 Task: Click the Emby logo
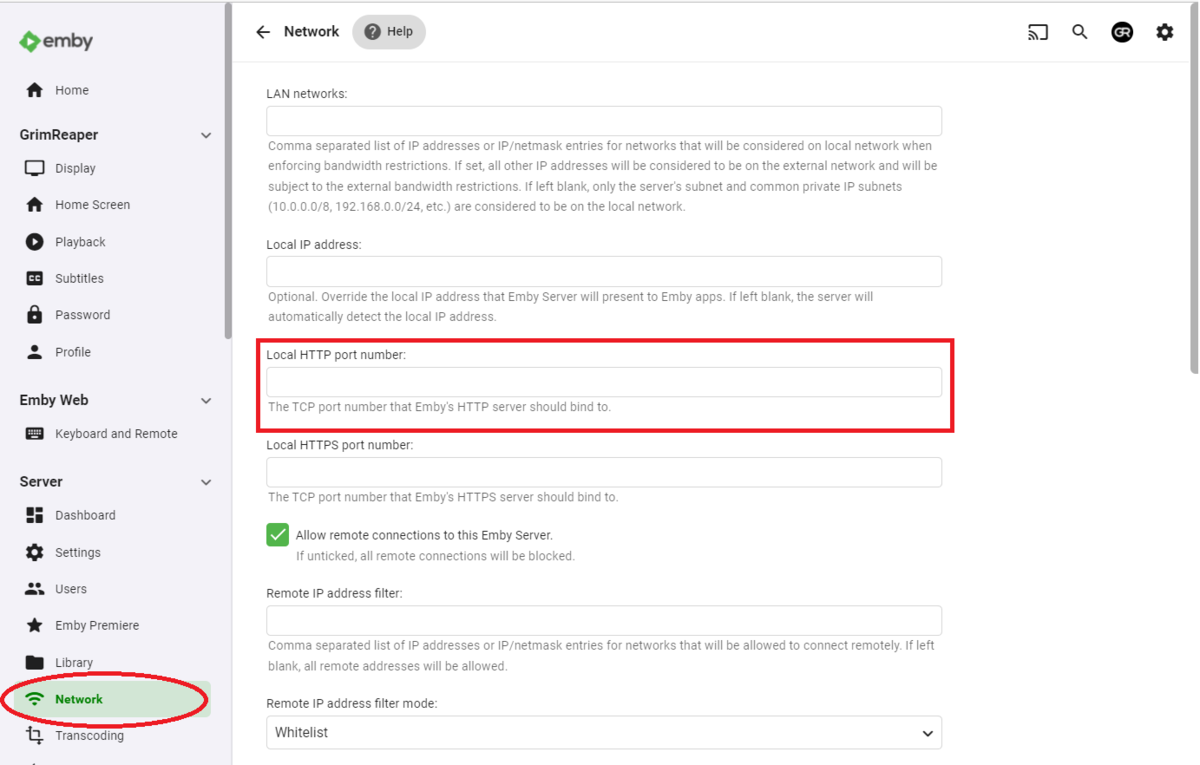point(57,41)
